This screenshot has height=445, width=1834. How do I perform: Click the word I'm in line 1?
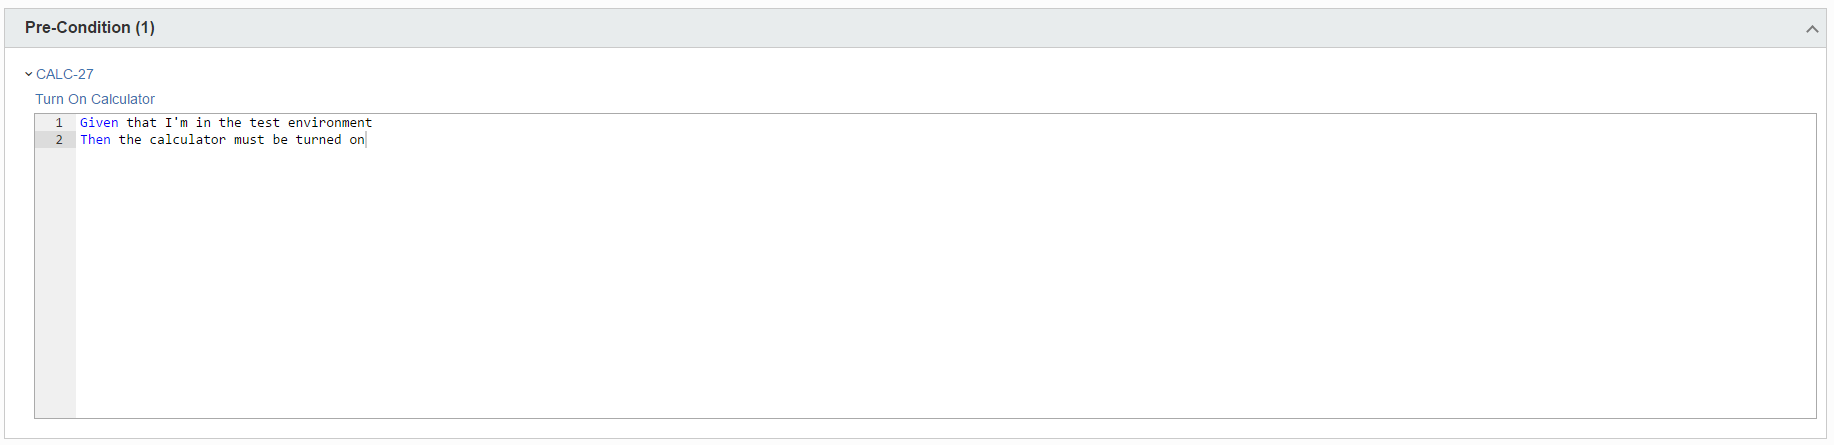pyautogui.click(x=176, y=123)
